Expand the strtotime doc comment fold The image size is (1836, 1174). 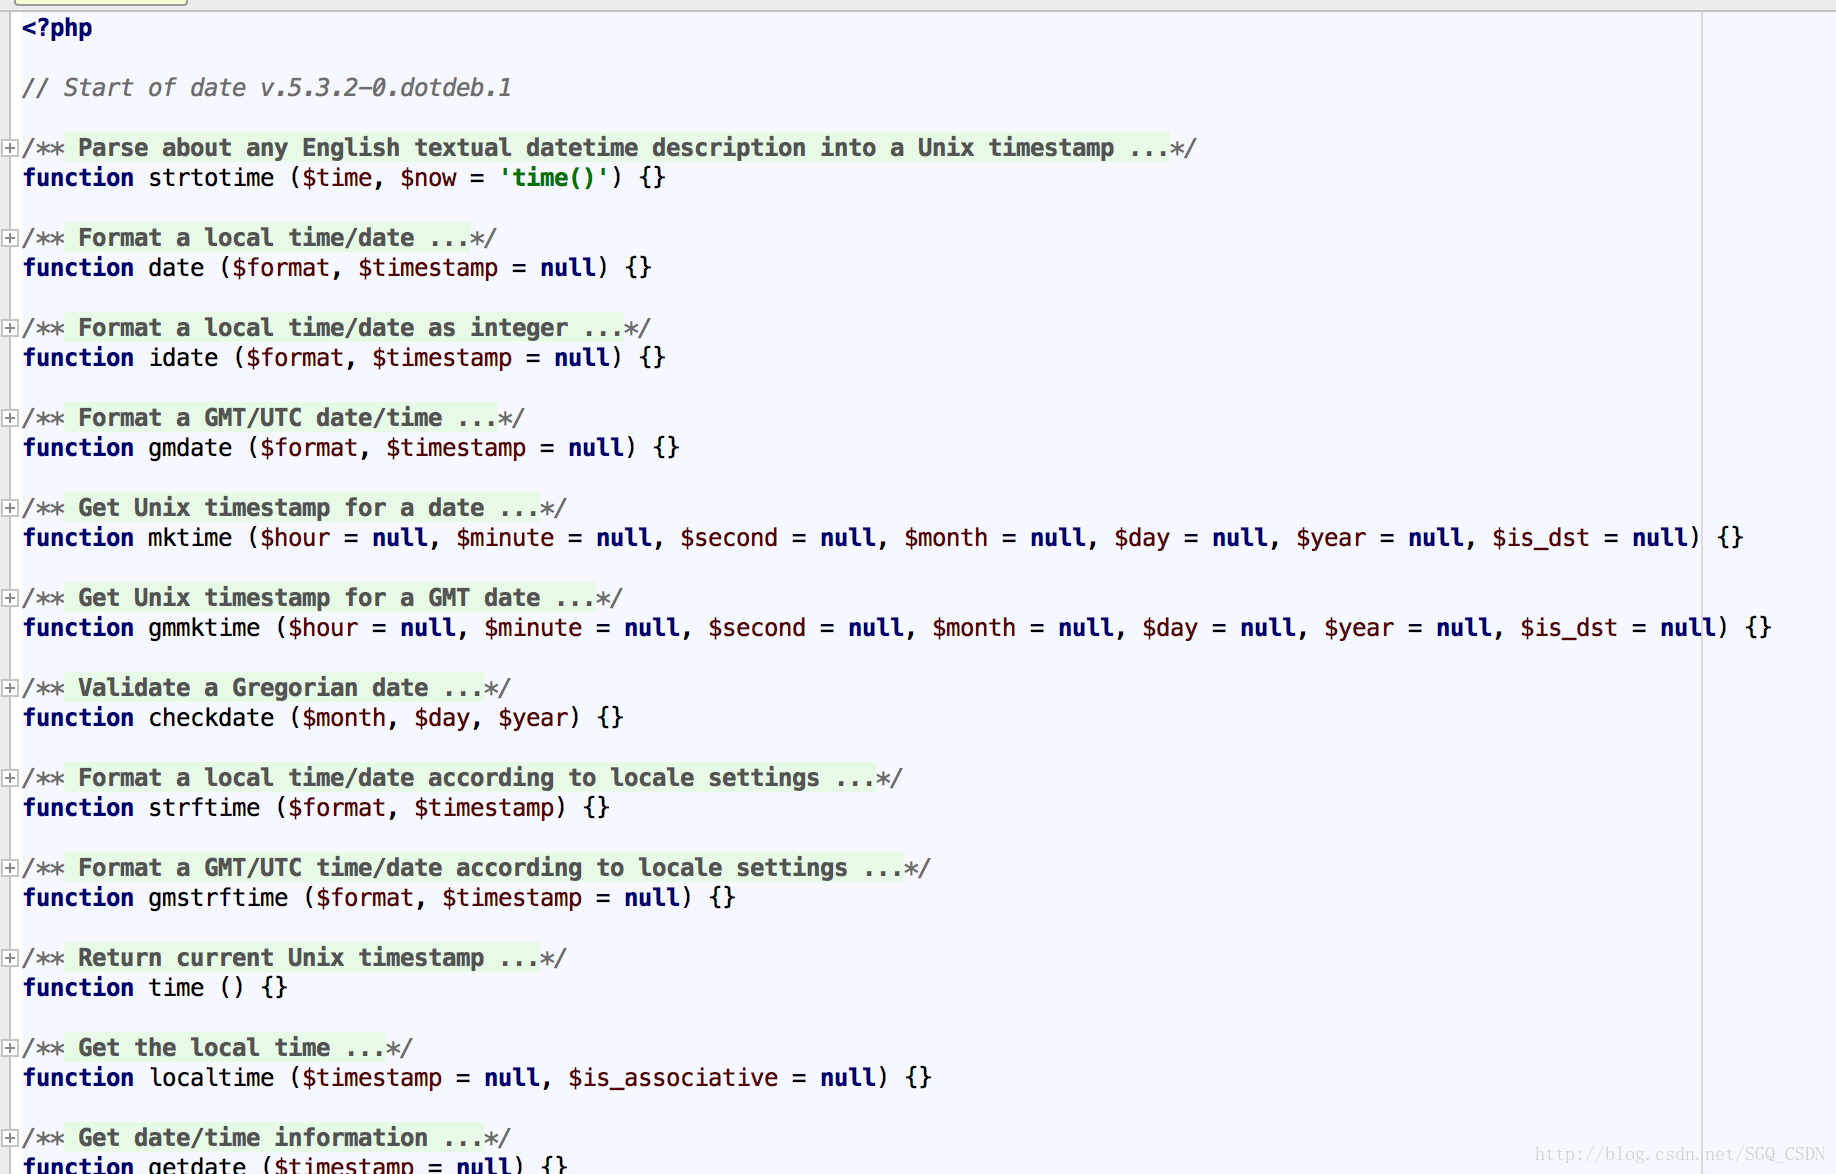(10, 148)
